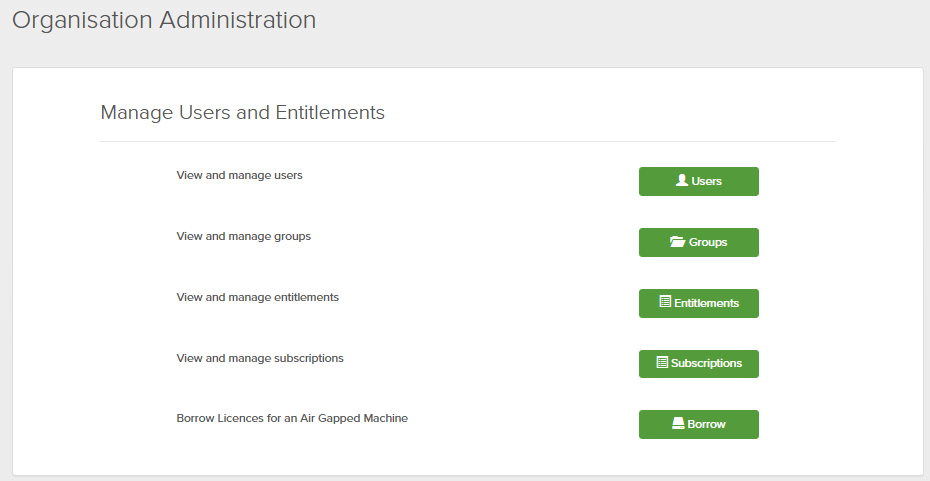Click the "Manage Users and Entitlements" heading

click(242, 112)
